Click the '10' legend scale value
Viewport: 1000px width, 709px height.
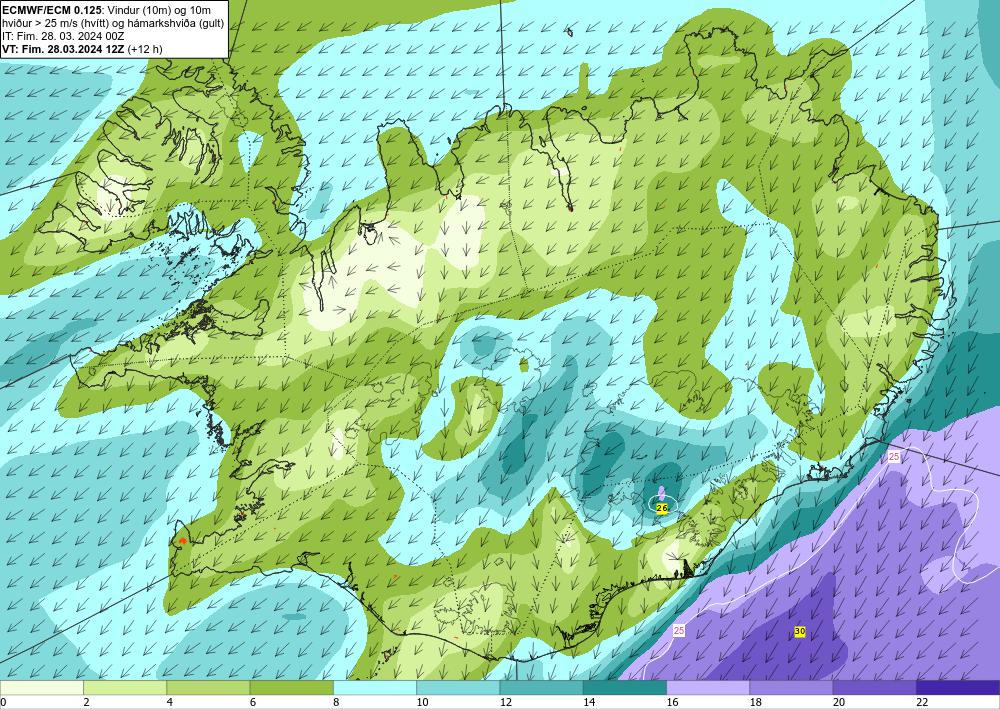click(423, 702)
